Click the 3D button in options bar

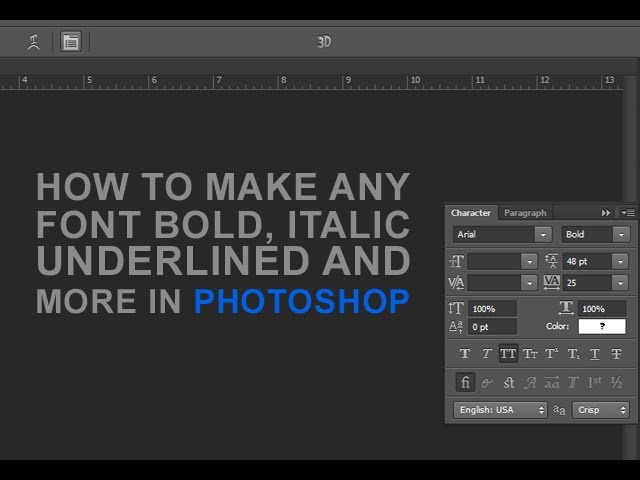[x=324, y=42]
